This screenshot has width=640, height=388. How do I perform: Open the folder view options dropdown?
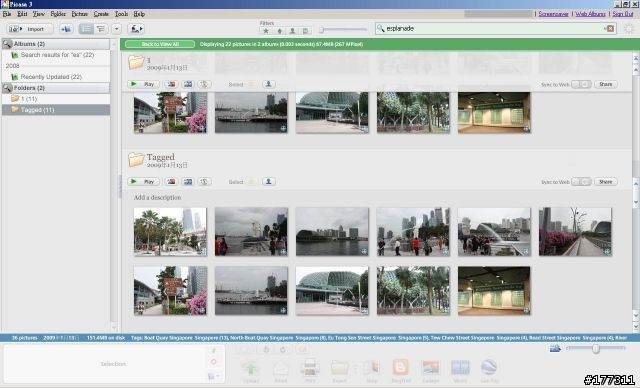tap(117, 29)
